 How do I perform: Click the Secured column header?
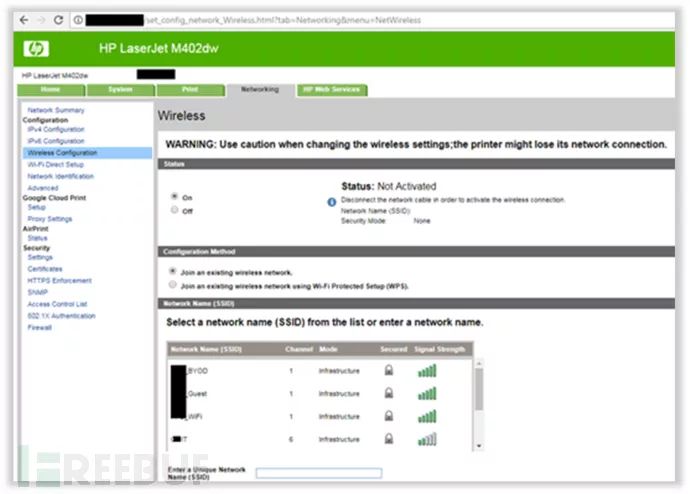(x=394, y=349)
